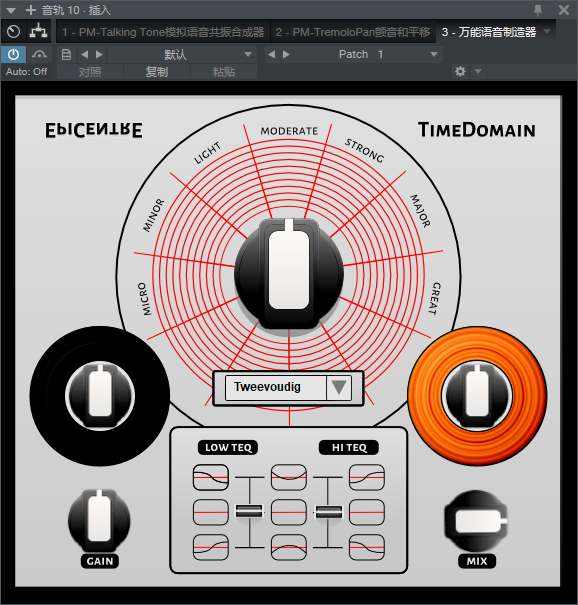
Task: Select LOW TEQ bottom low-boost curve icon
Action: click(211, 547)
